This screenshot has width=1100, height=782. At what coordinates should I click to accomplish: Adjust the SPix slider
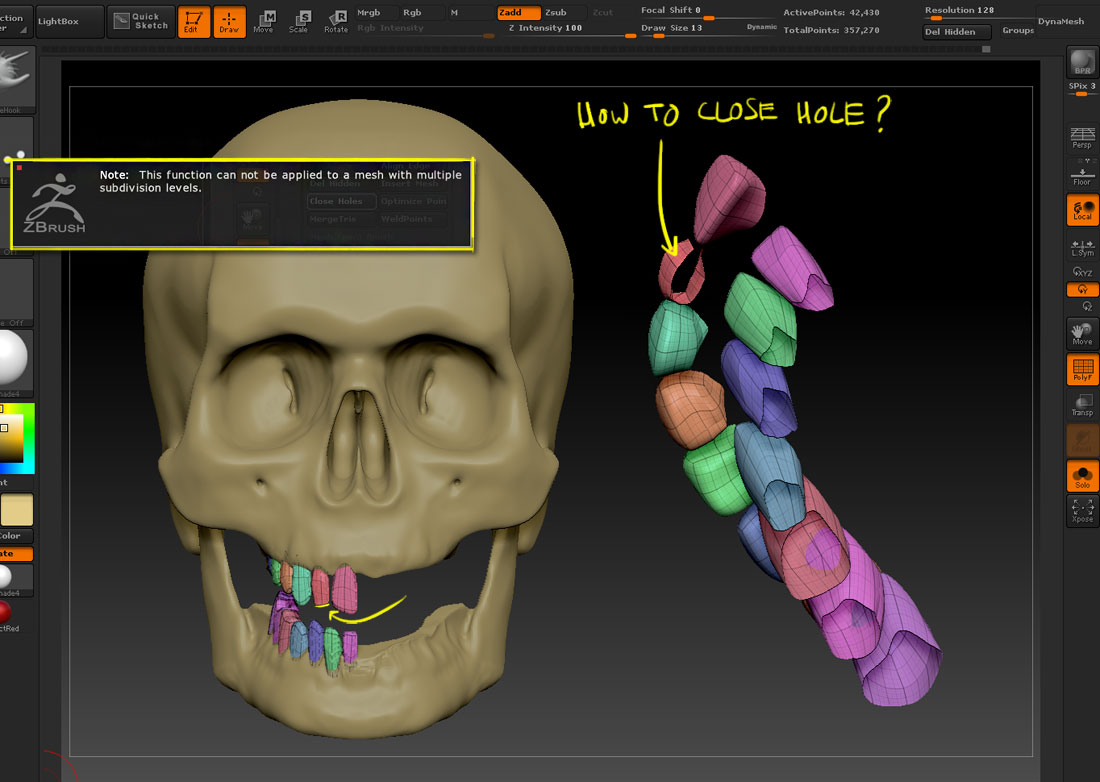click(1082, 88)
